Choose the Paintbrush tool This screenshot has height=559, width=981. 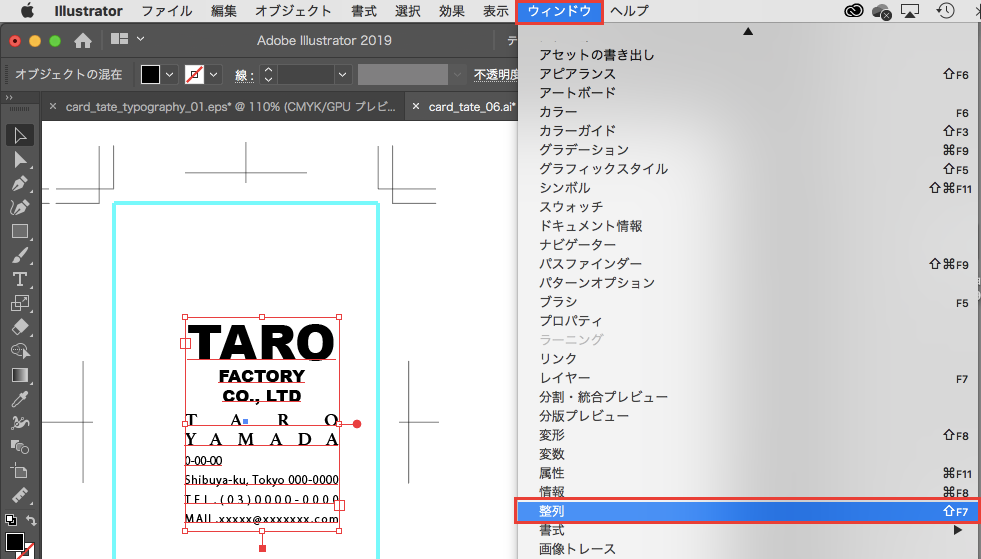click(19, 255)
